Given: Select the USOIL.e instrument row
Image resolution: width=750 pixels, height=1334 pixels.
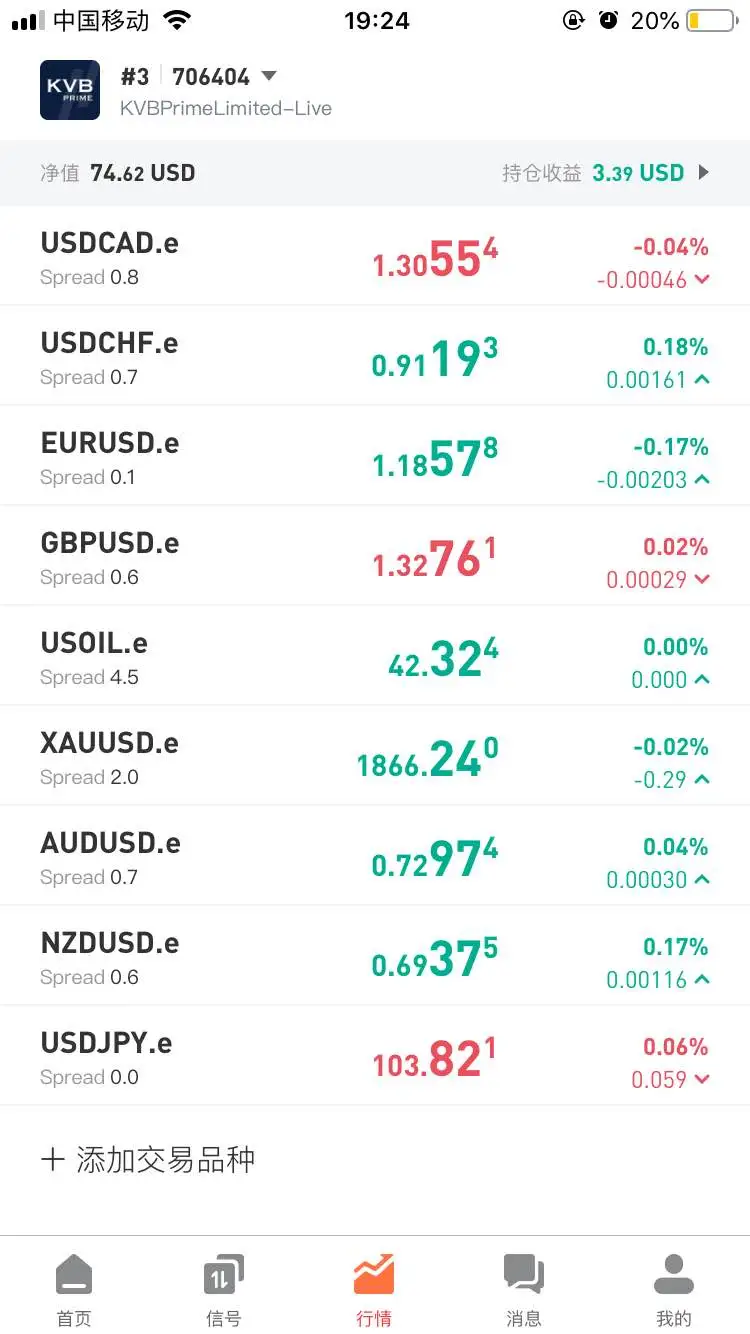Looking at the screenshot, I should coord(375,655).
